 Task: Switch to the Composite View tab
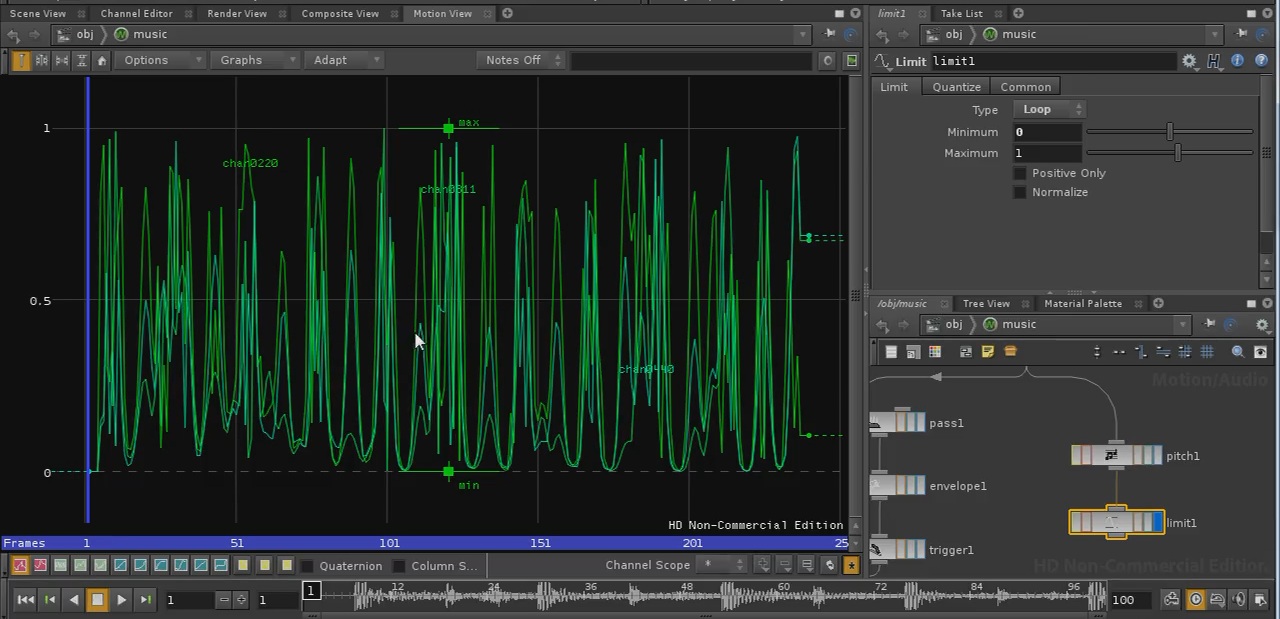coord(340,13)
